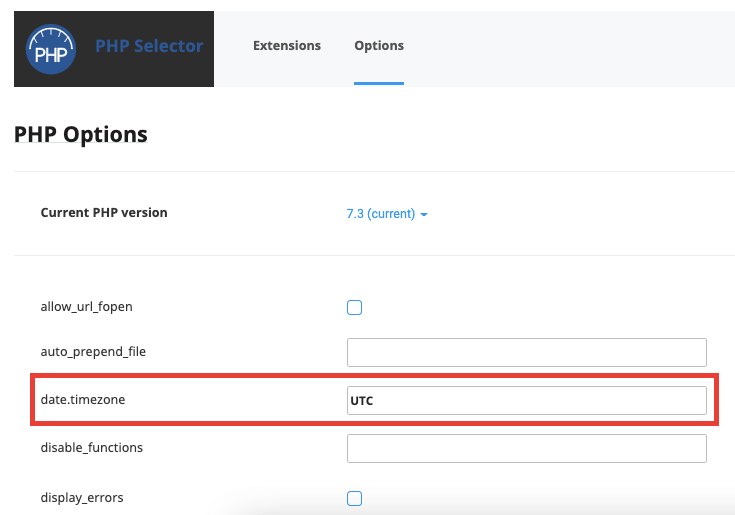Select the Options tab

(x=379, y=46)
